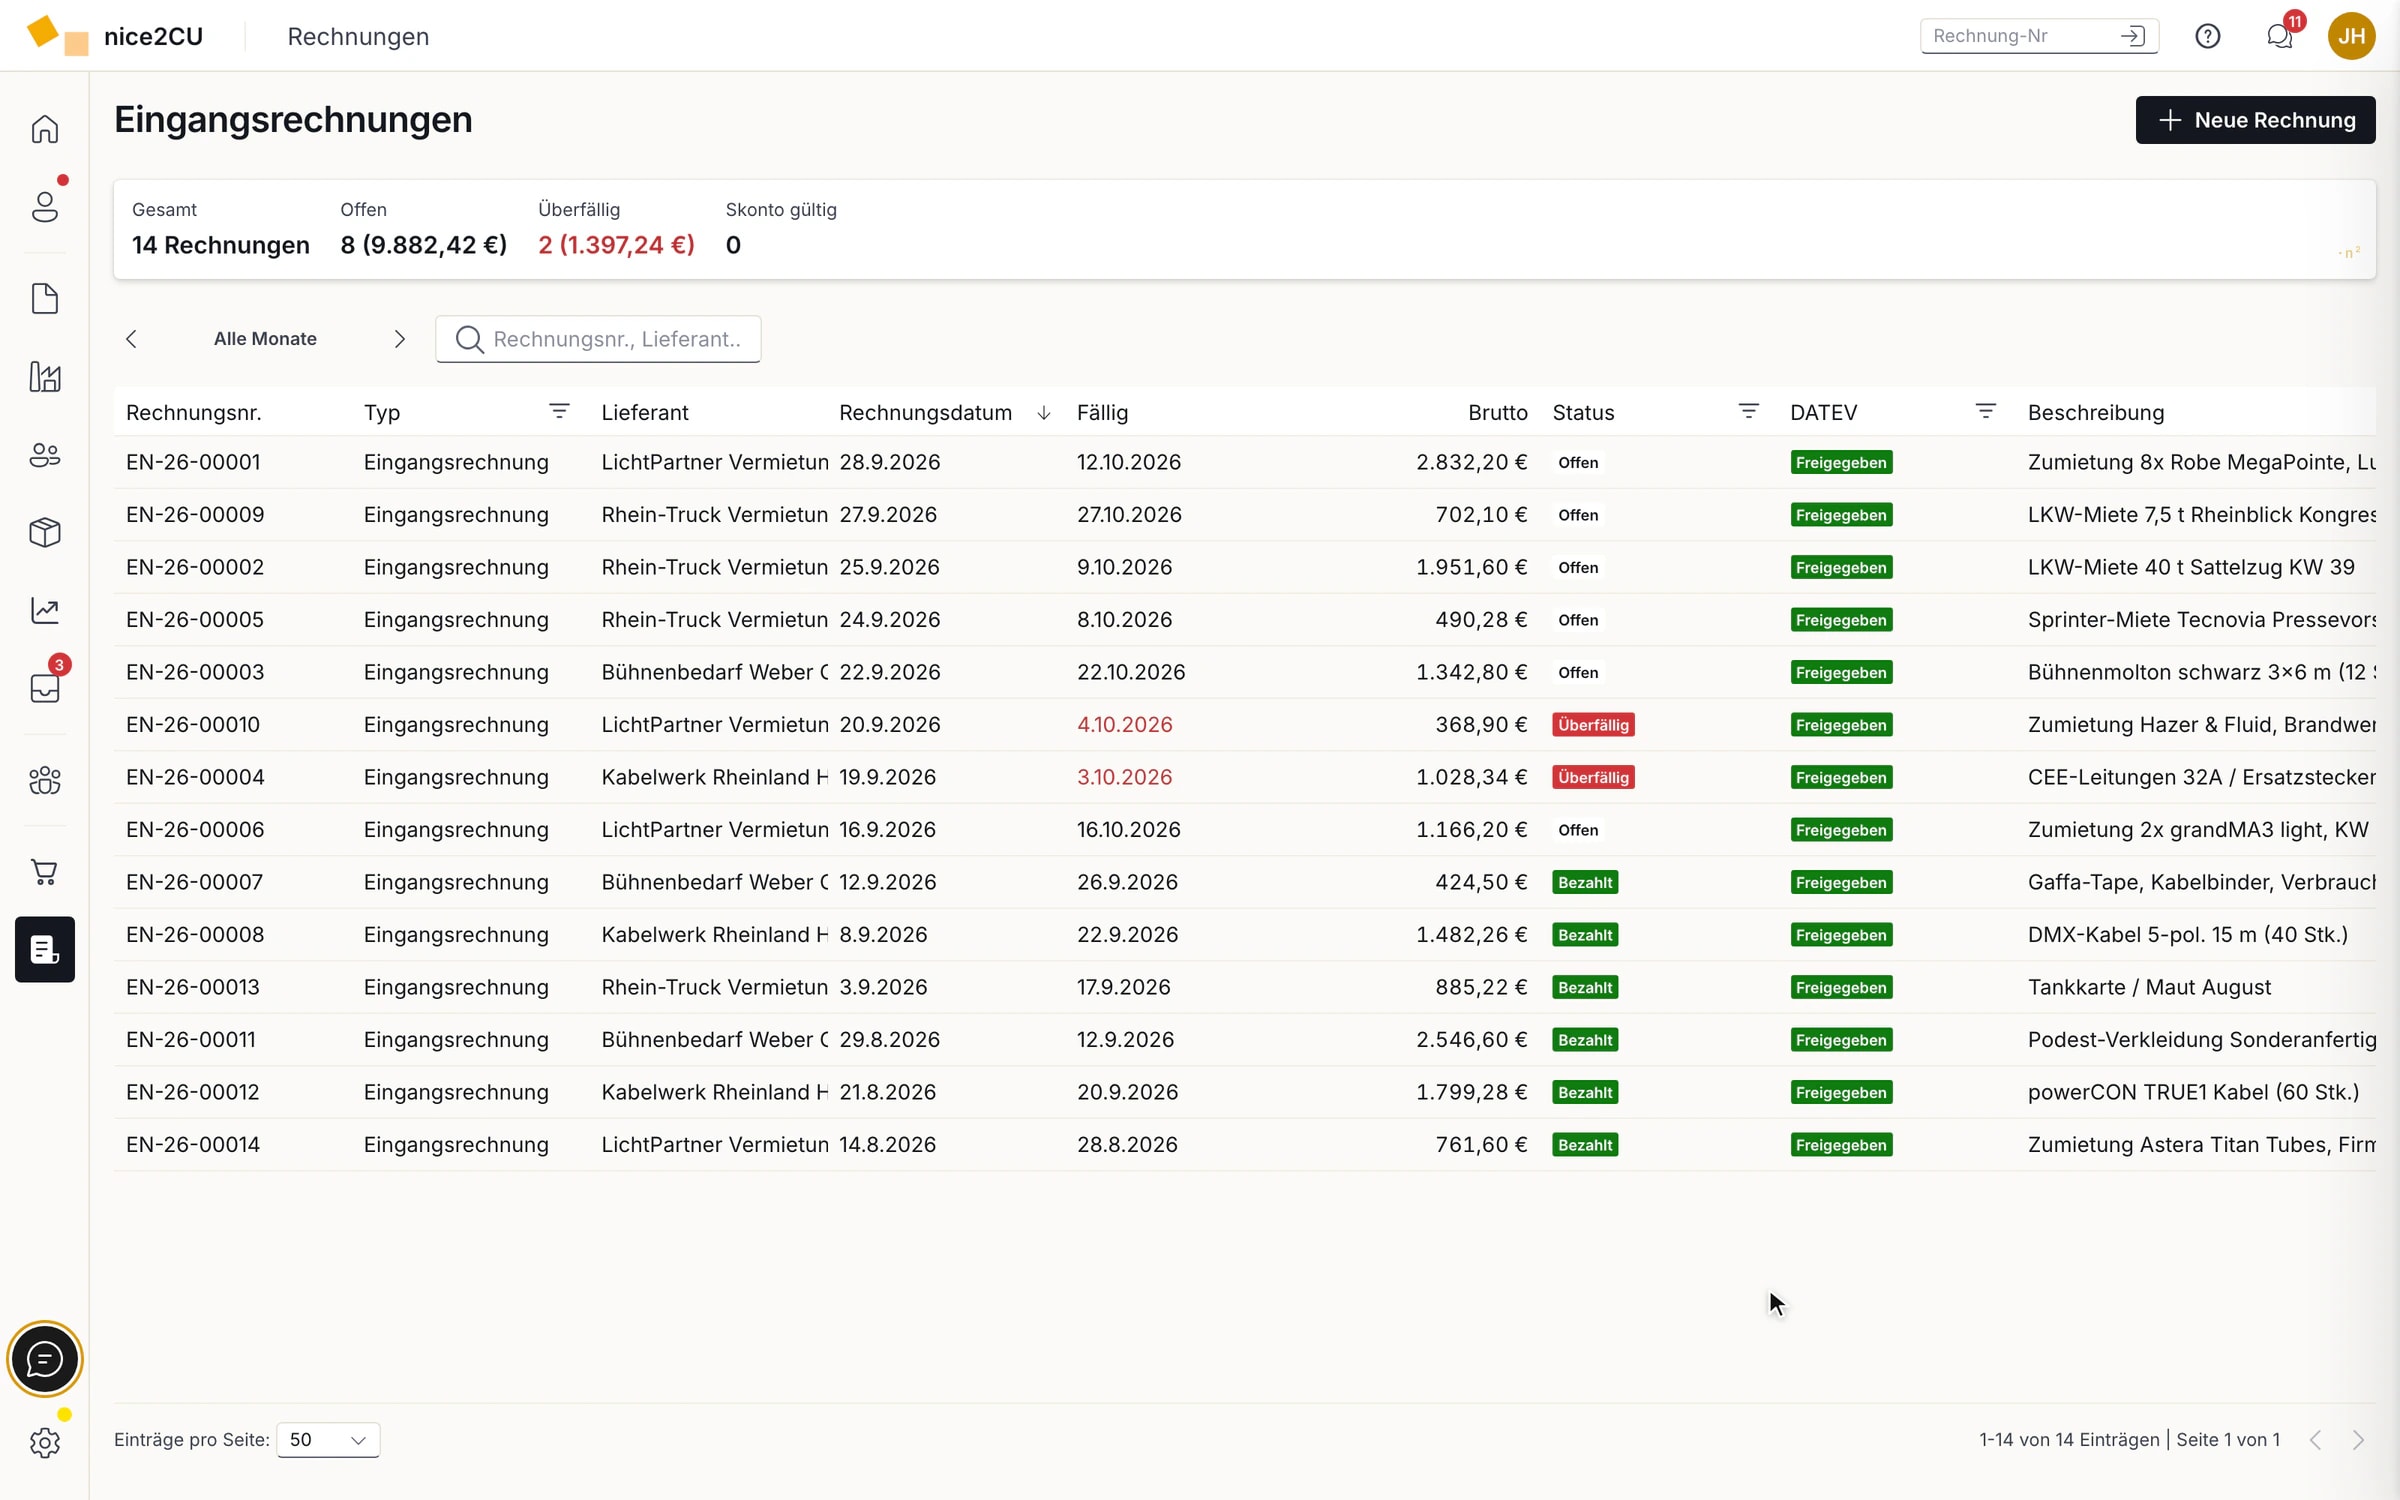This screenshot has height=1500, width=2400.
Task: Click the Rechnungen breadcrumb title
Action: (358, 36)
